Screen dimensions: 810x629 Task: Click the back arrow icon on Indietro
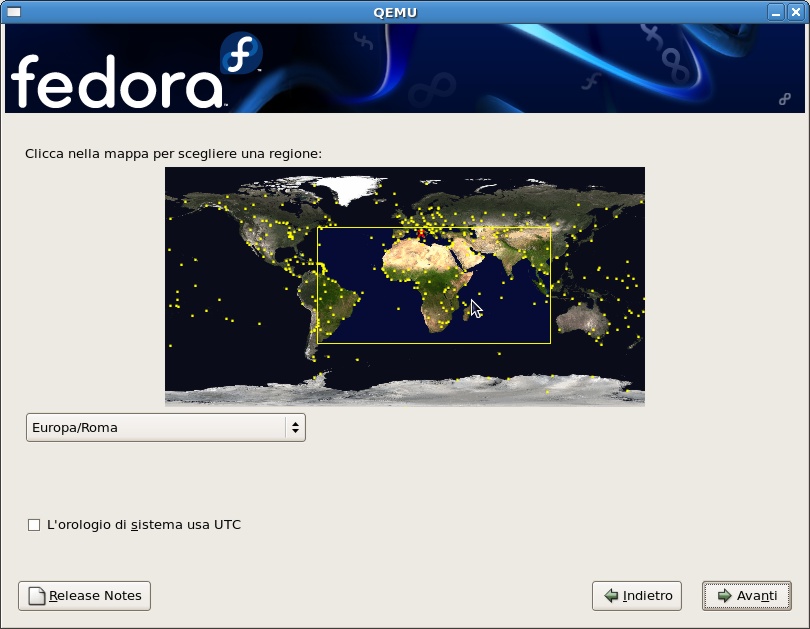(611, 595)
